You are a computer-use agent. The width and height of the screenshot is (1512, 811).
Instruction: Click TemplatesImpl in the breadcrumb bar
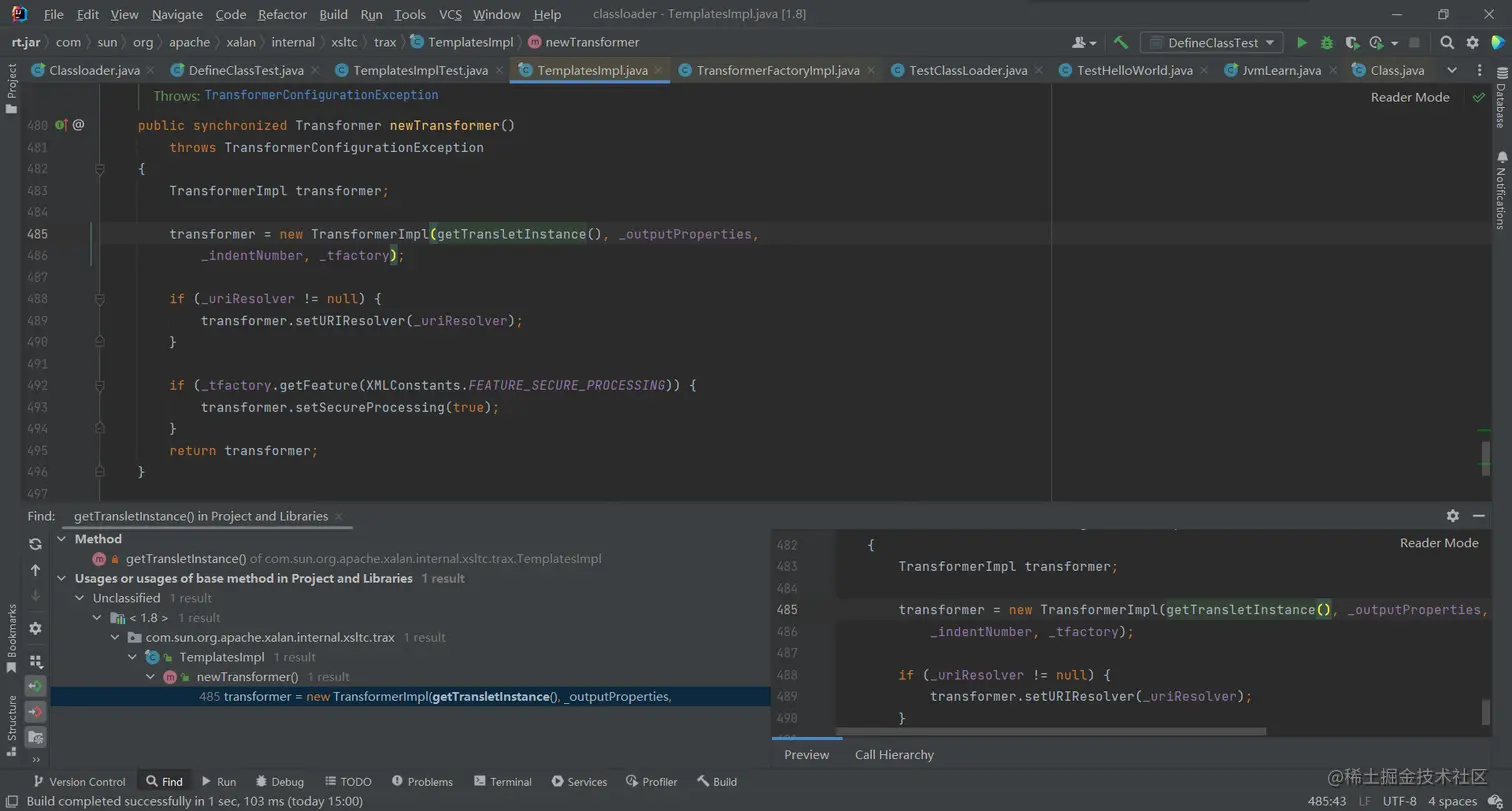[x=461, y=42]
